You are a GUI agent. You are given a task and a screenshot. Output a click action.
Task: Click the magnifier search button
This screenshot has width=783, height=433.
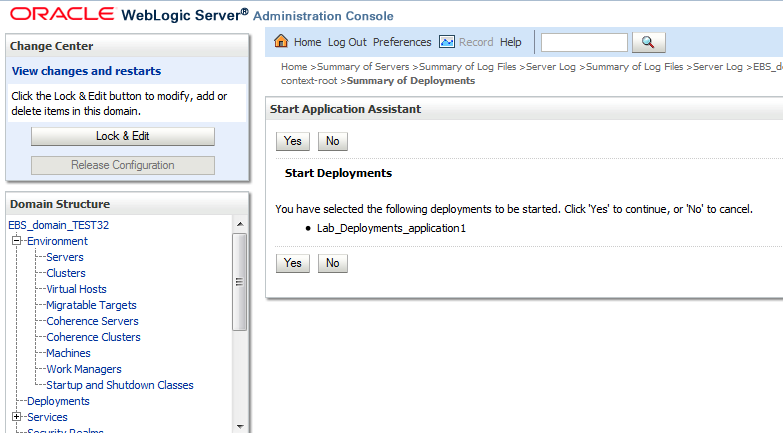click(648, 42)
